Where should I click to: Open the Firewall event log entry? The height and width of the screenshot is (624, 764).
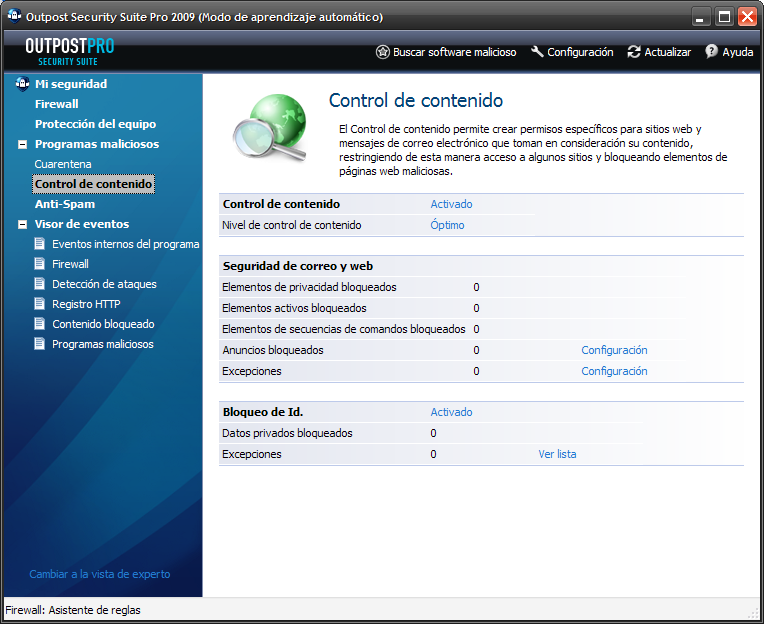coord(71,264)
